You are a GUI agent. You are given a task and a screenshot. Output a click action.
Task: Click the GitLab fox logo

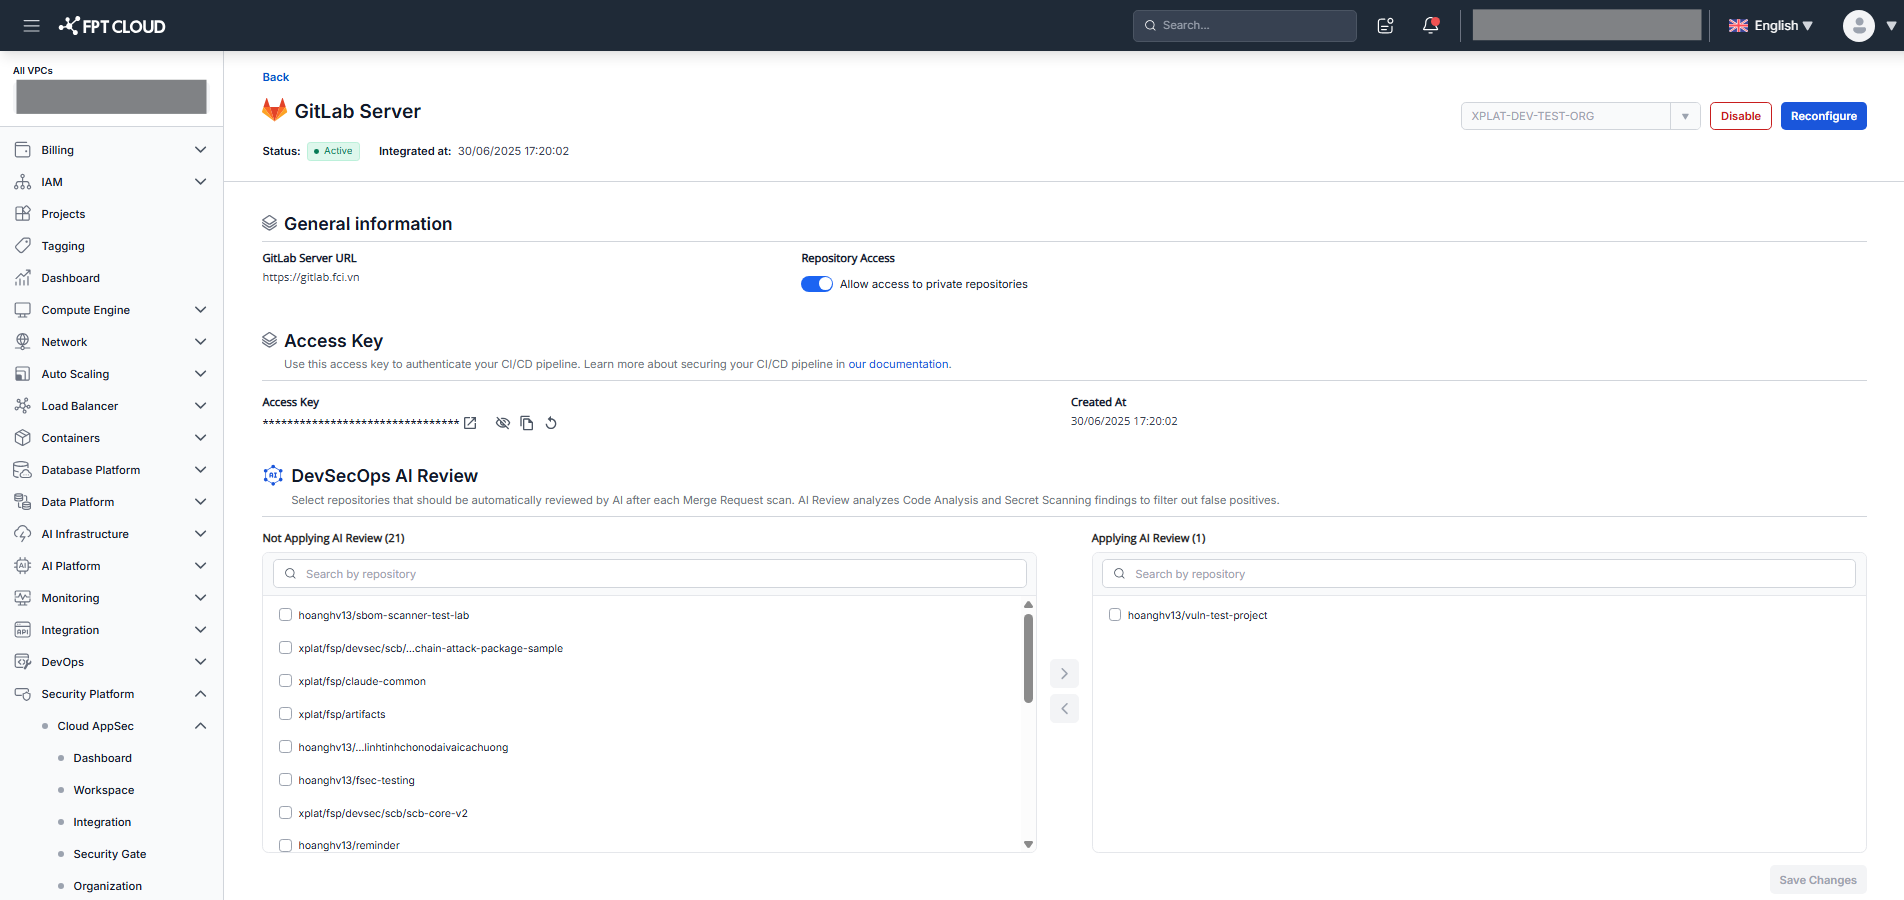[274, 110]
